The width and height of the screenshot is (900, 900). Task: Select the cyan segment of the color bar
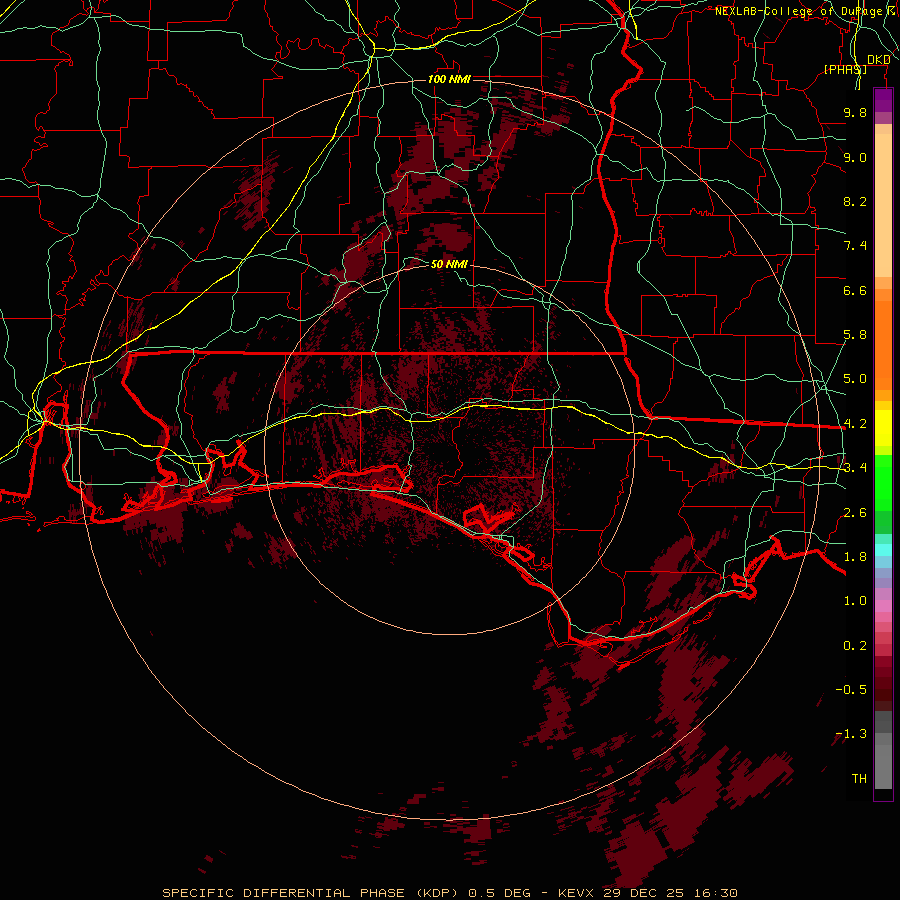click(883, 550)
